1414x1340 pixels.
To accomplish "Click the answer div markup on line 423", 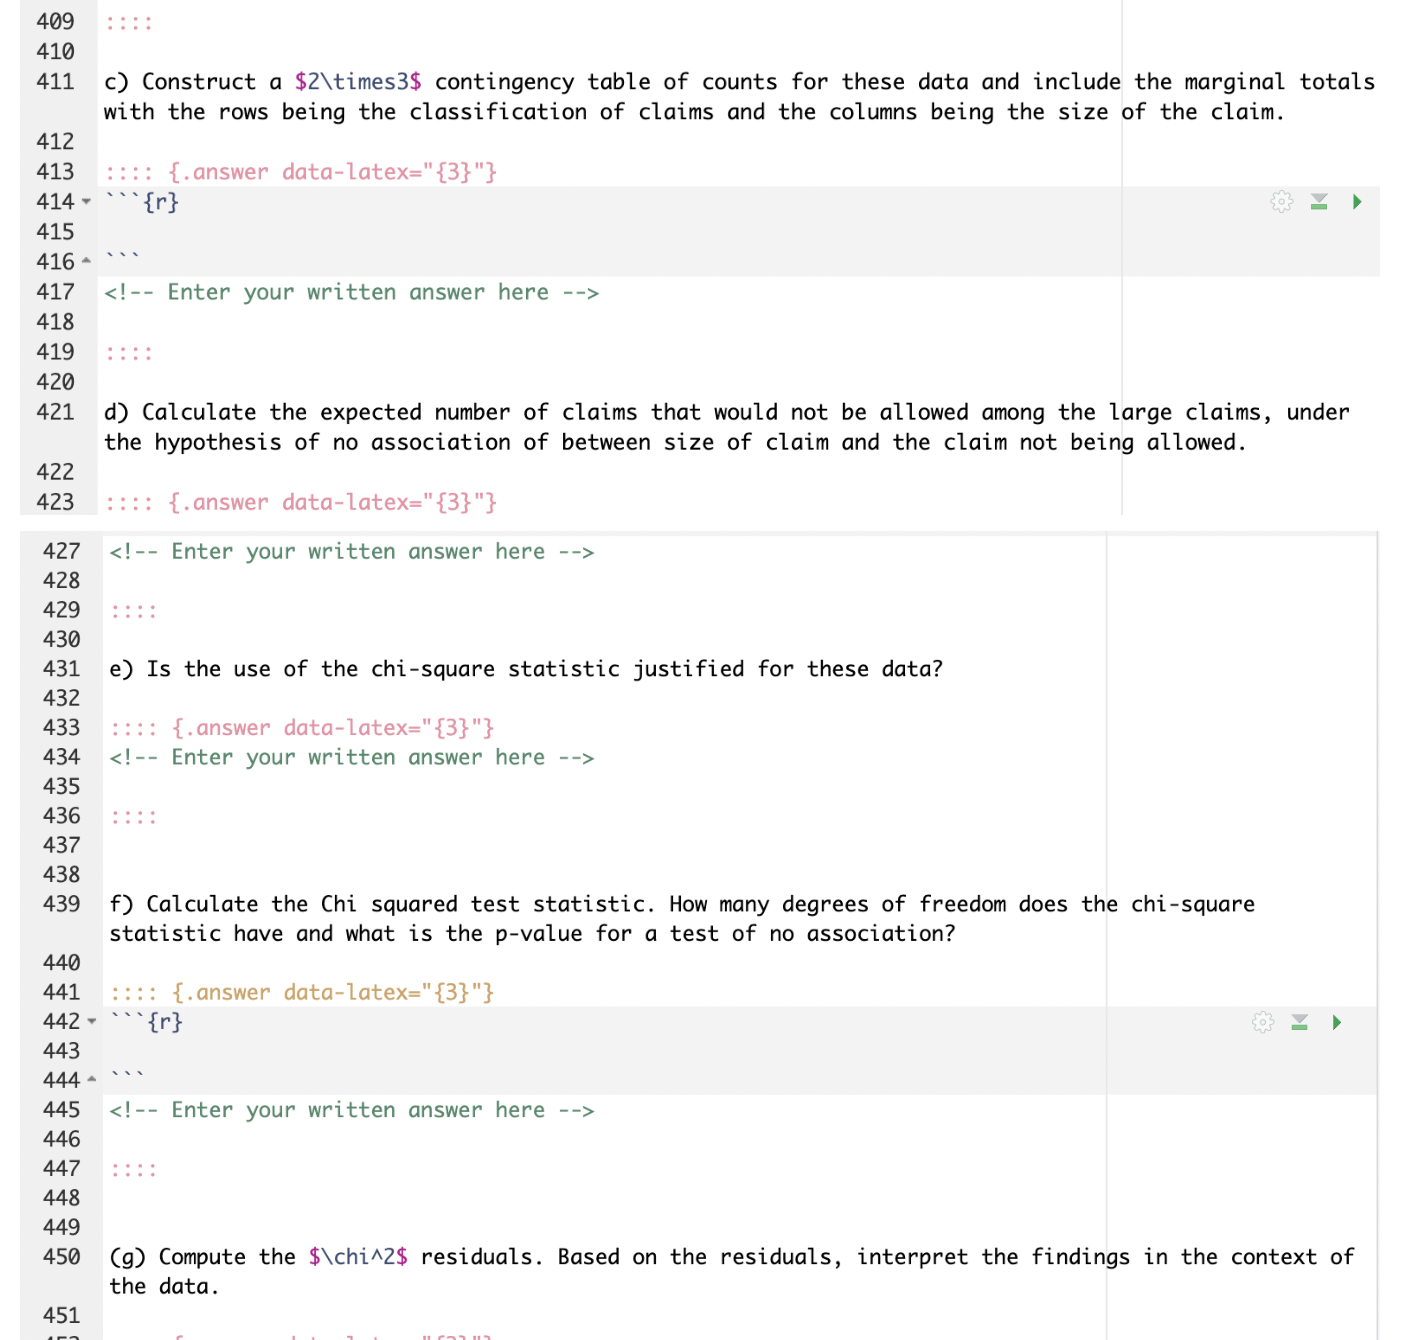I will click(300, 501).
